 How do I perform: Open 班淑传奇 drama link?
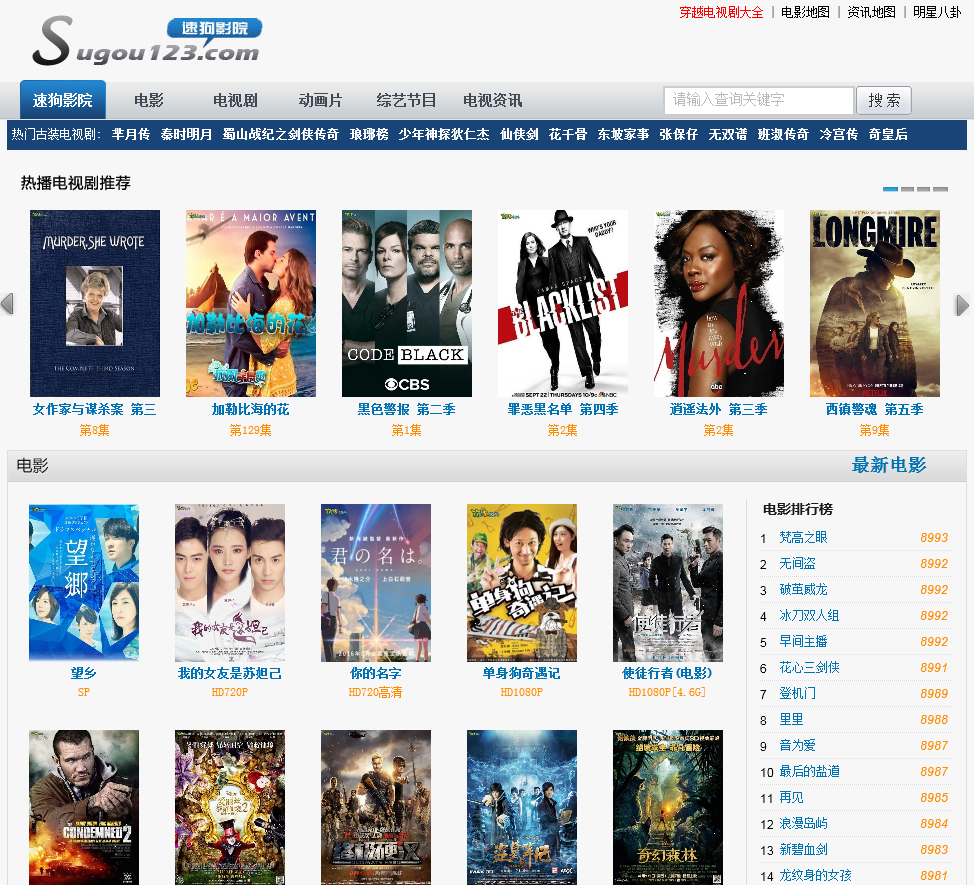click(x=783, y=134)
